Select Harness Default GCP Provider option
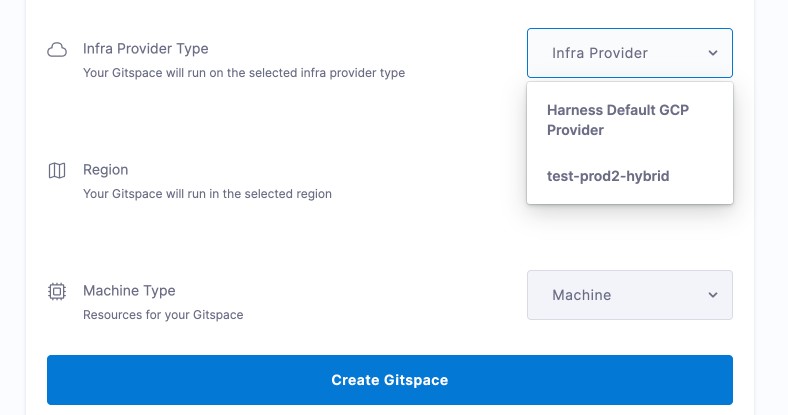788x415 pixels. click(618, 120)
